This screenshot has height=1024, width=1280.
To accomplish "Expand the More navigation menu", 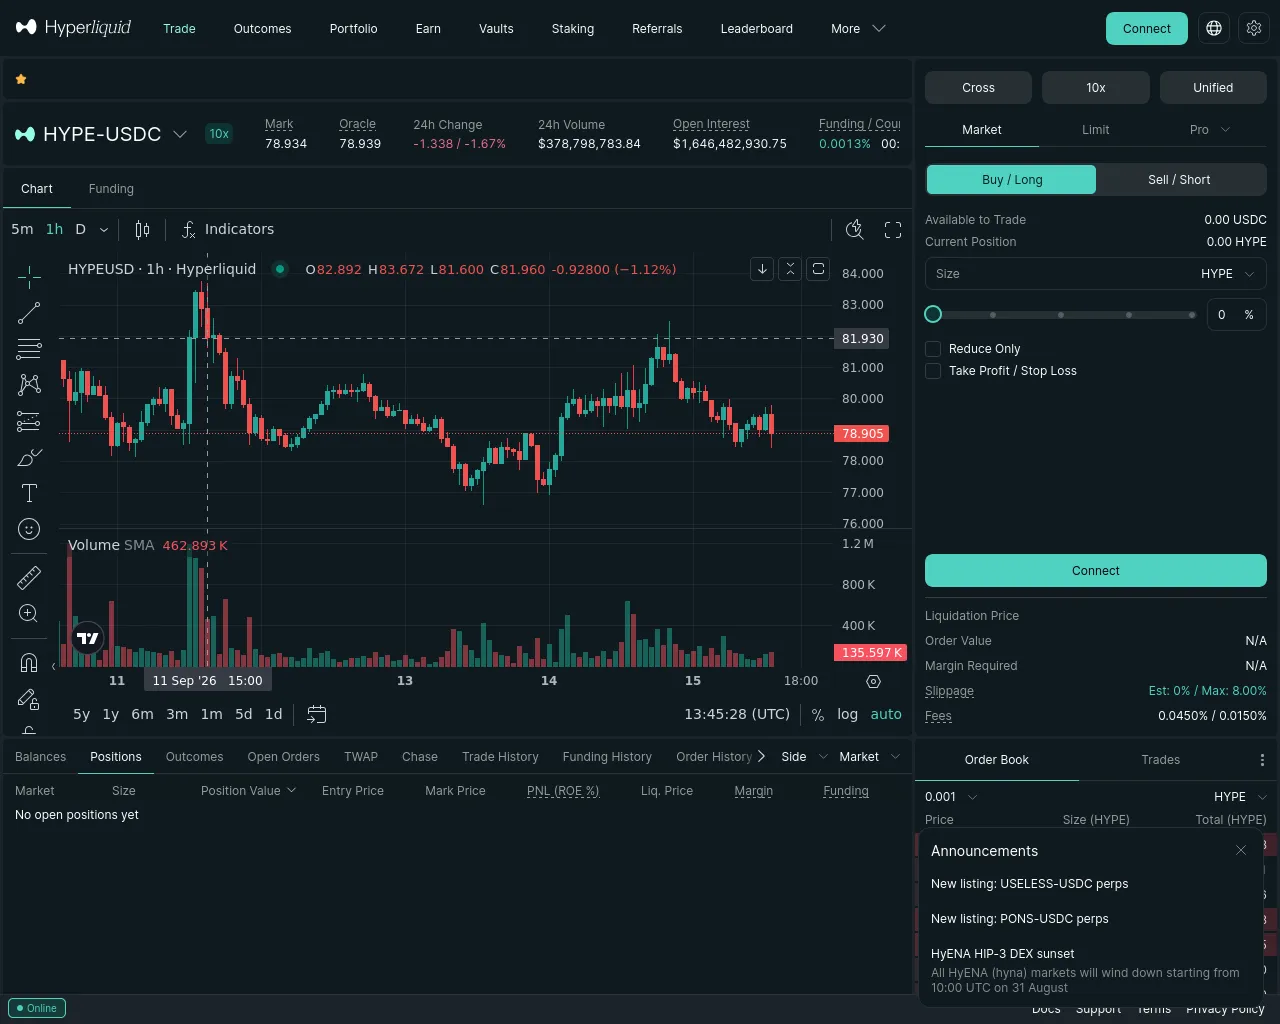I will [x=858, y=28].
